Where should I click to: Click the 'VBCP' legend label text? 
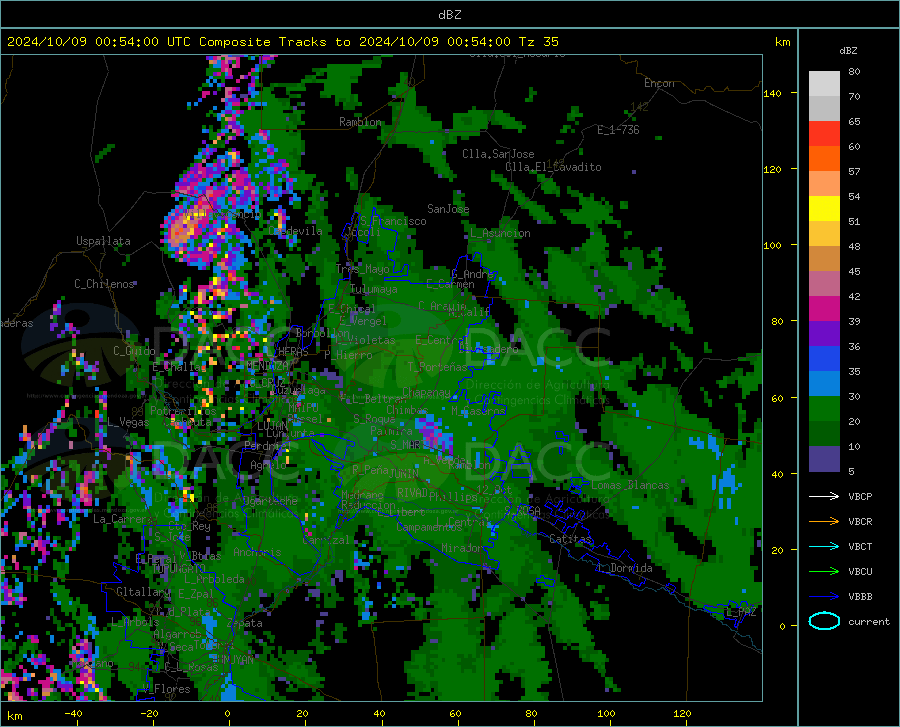(860, 496)
